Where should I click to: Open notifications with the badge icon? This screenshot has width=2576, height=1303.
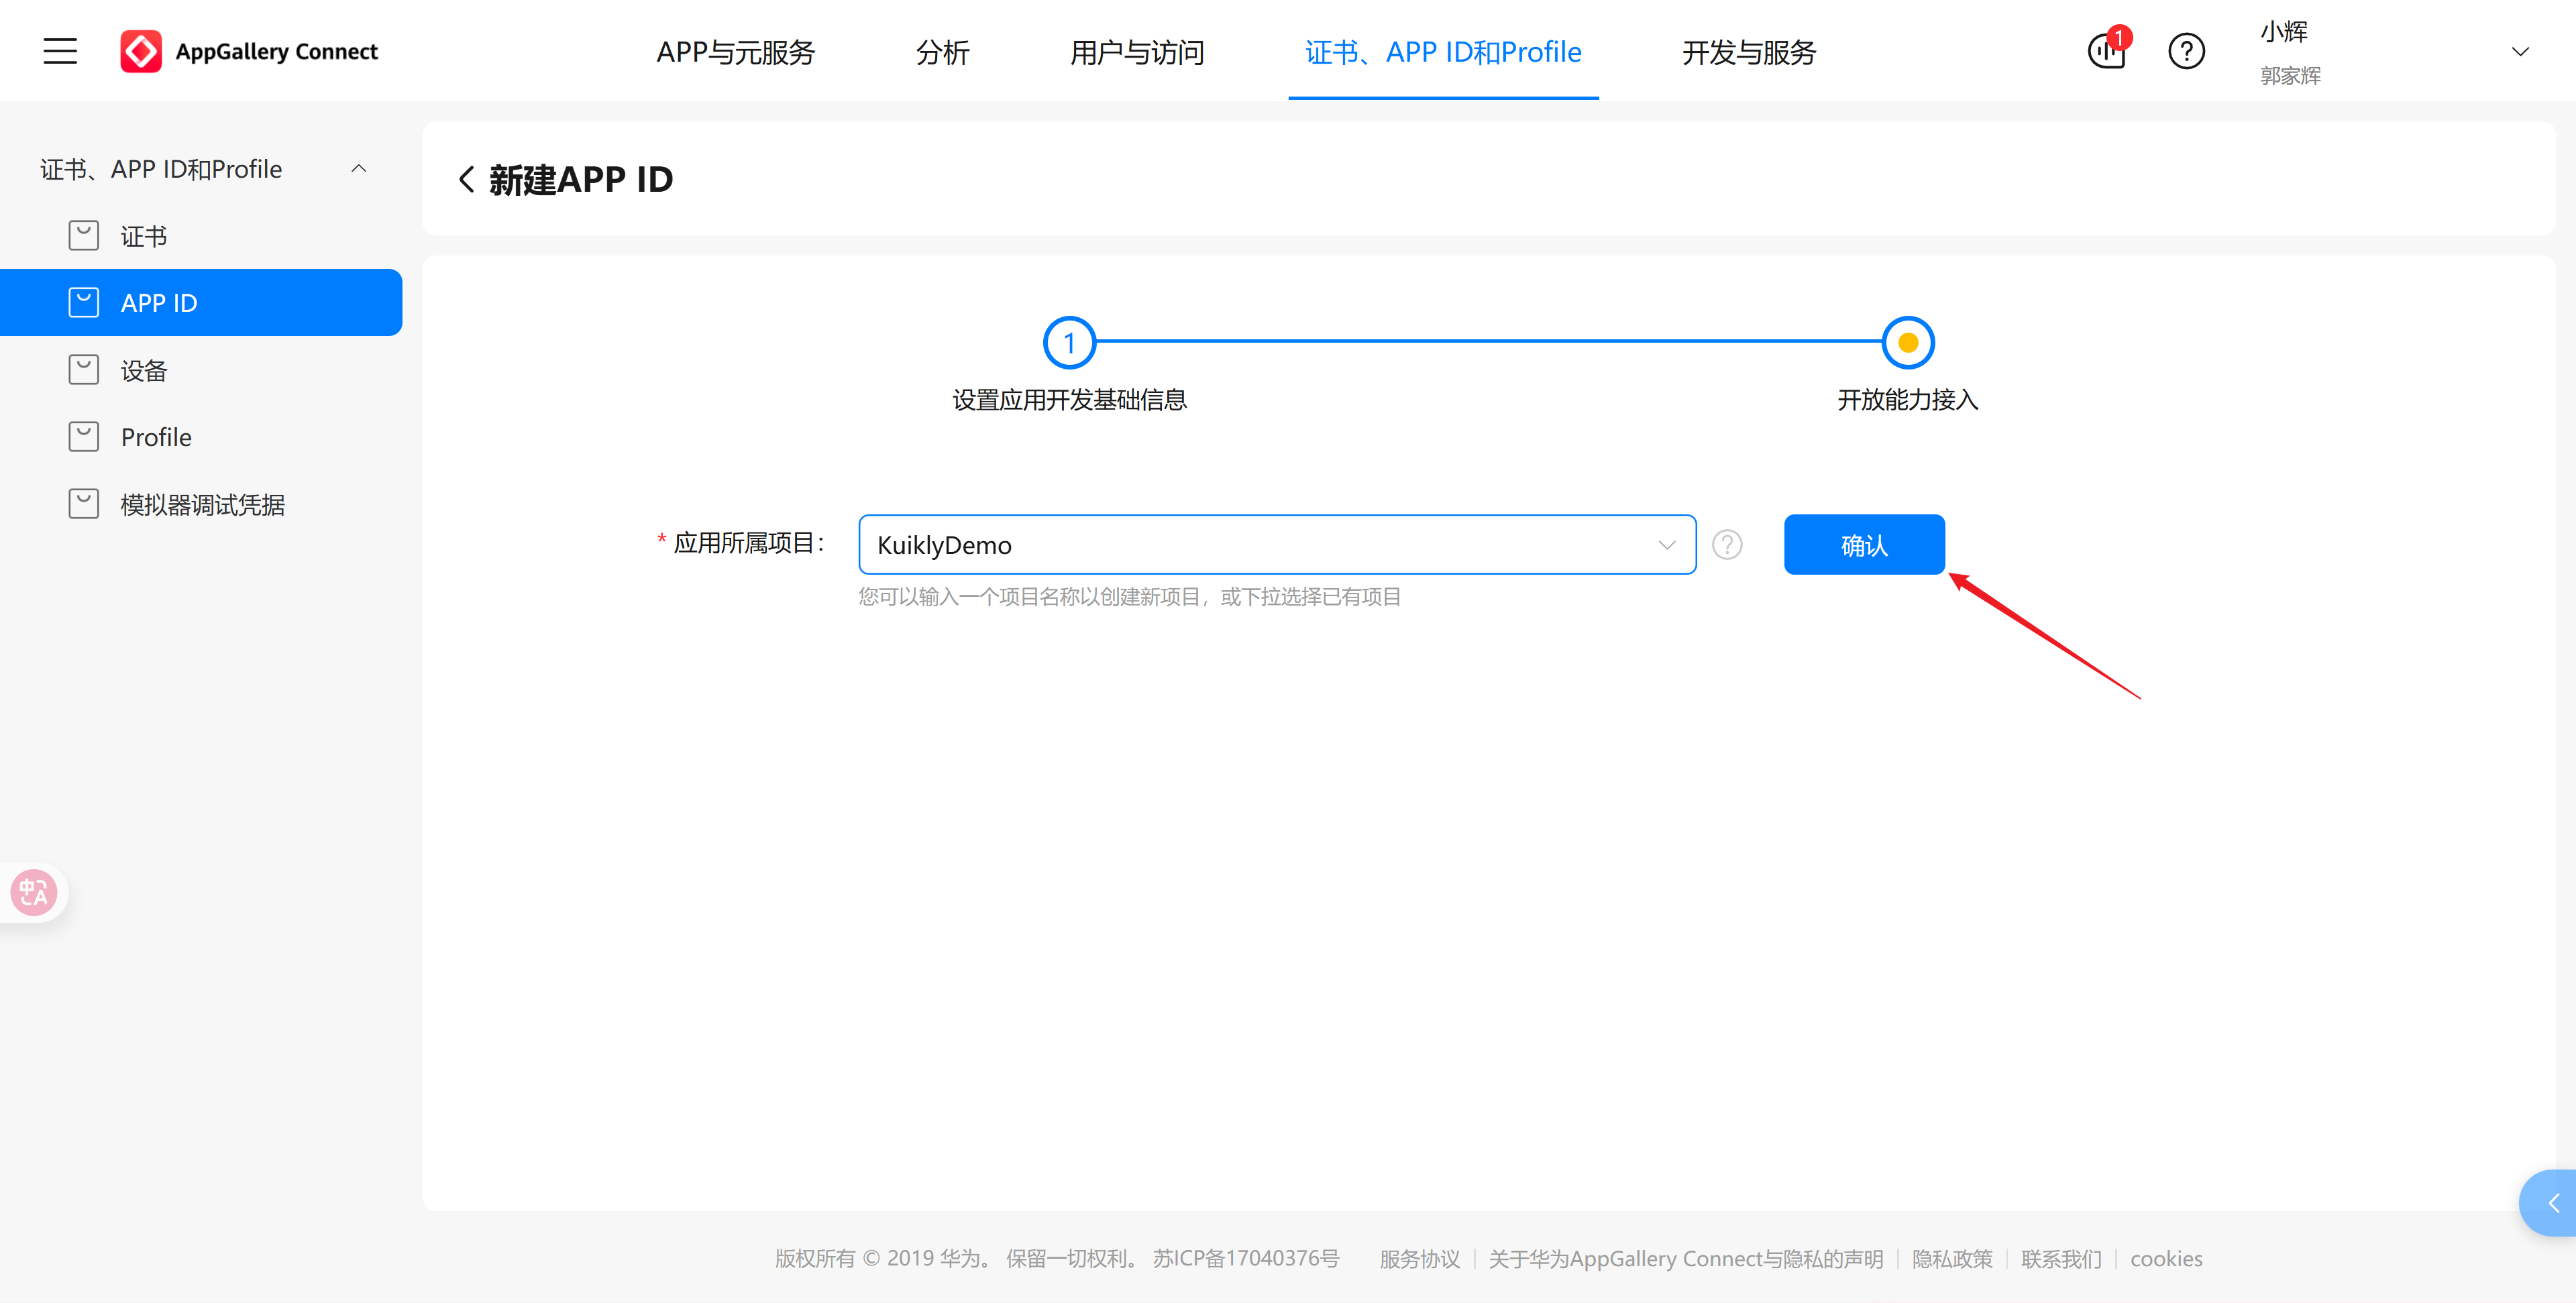coord(2107,51)
